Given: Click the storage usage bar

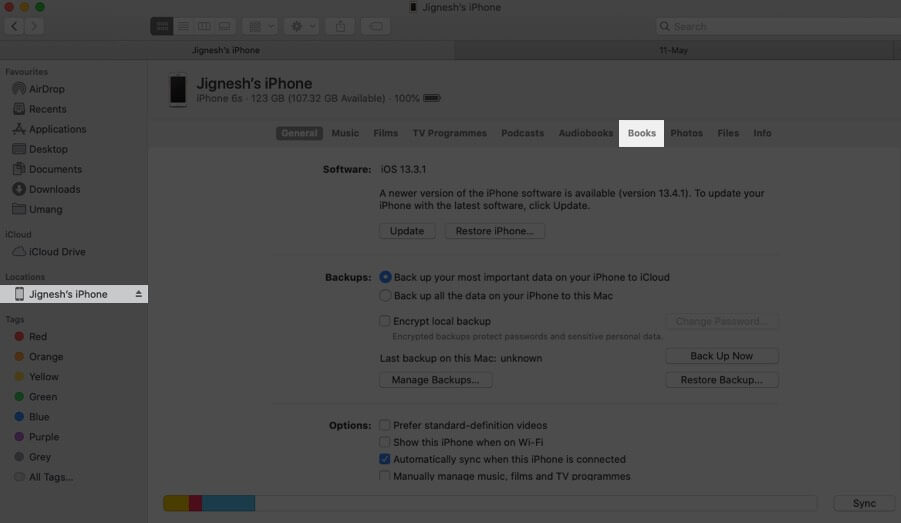Looking at the screenshot, I should (490, 503).
